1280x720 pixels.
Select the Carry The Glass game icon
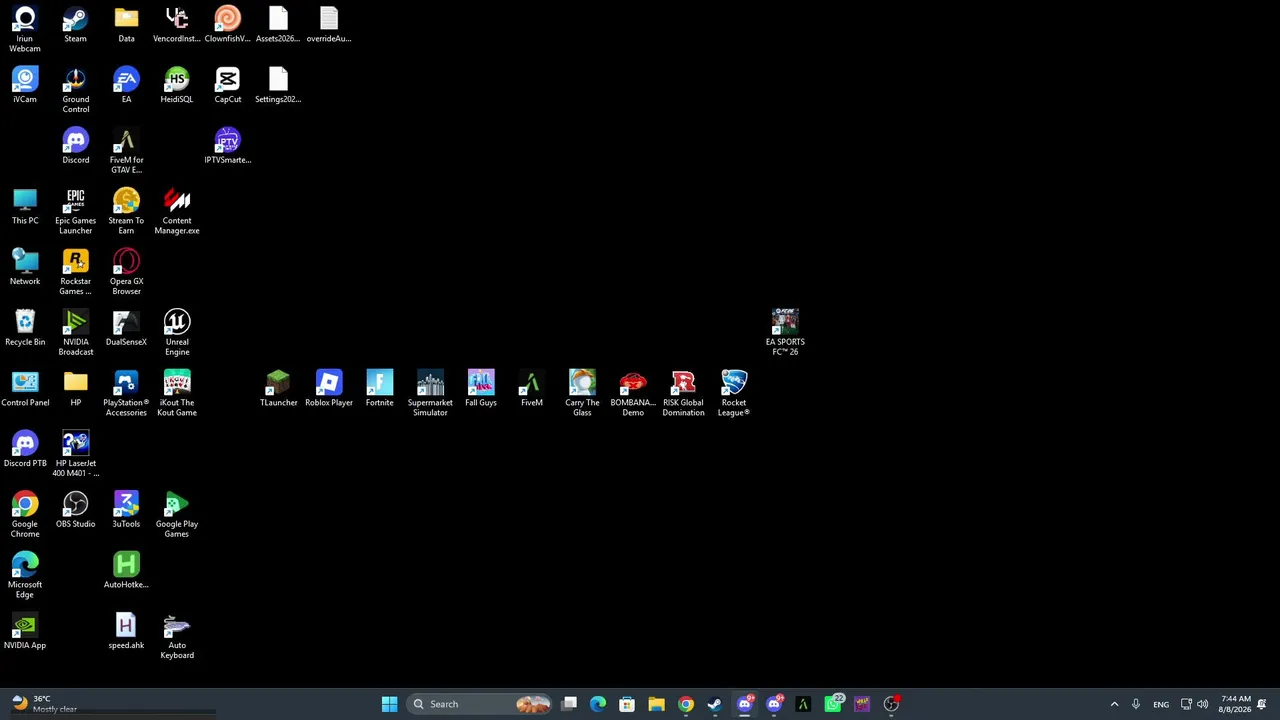pos(582,395)
